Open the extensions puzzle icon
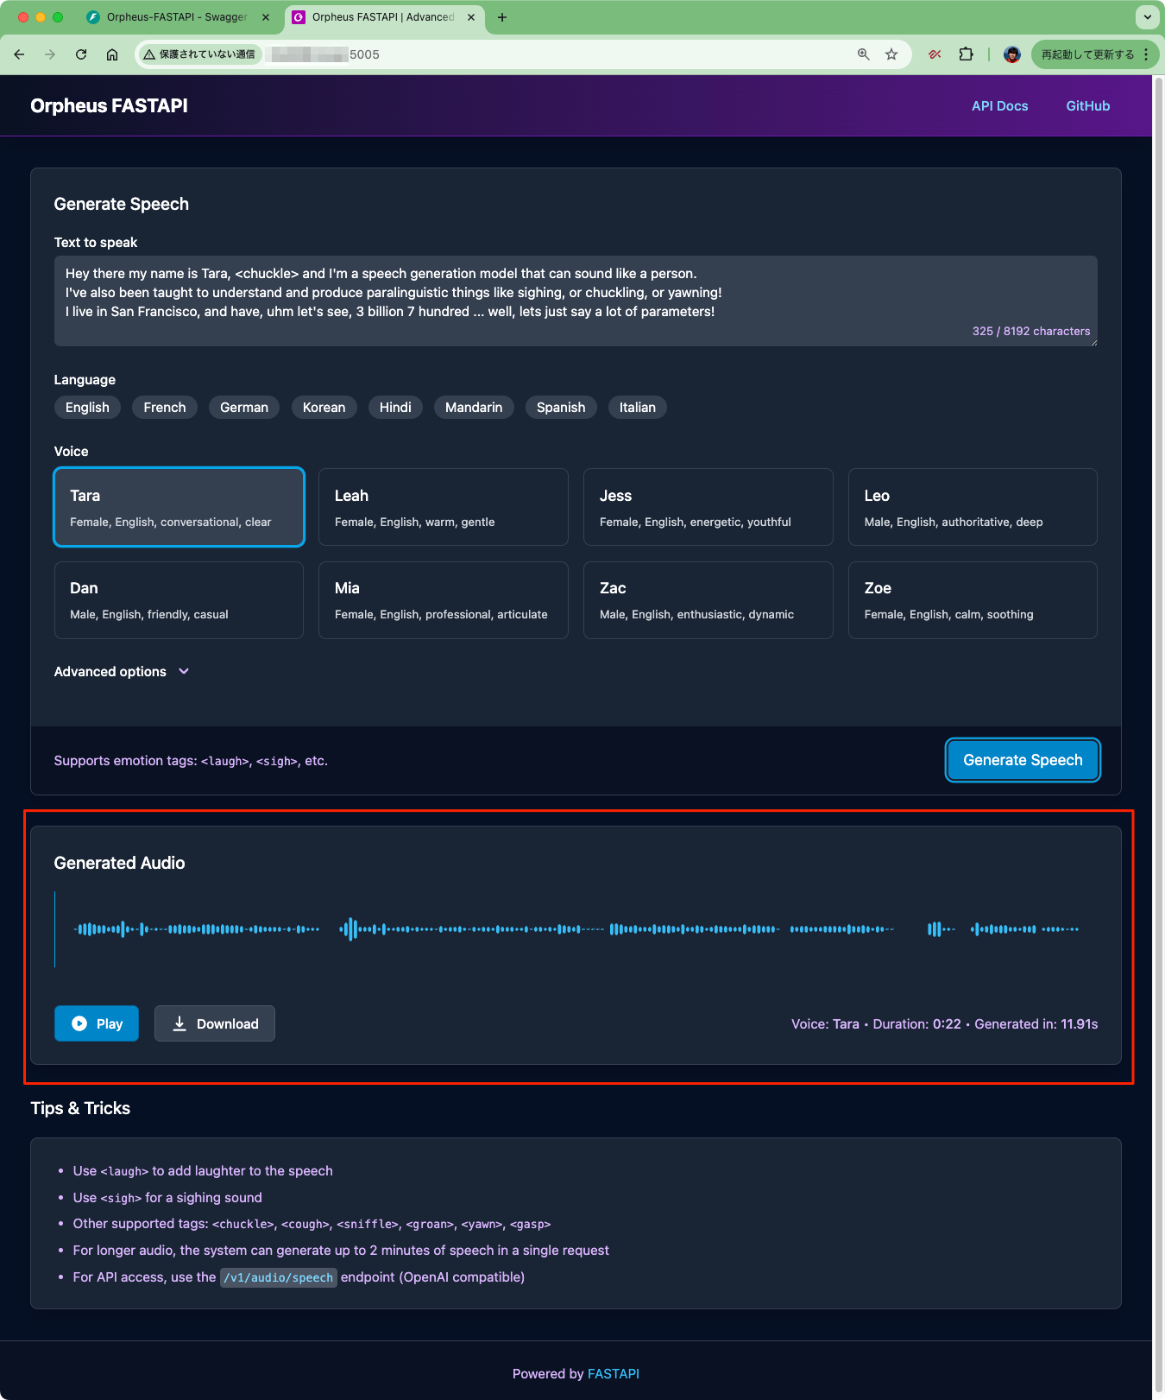Screen dimensions: 1165x1400 click(x=966, y=54)
